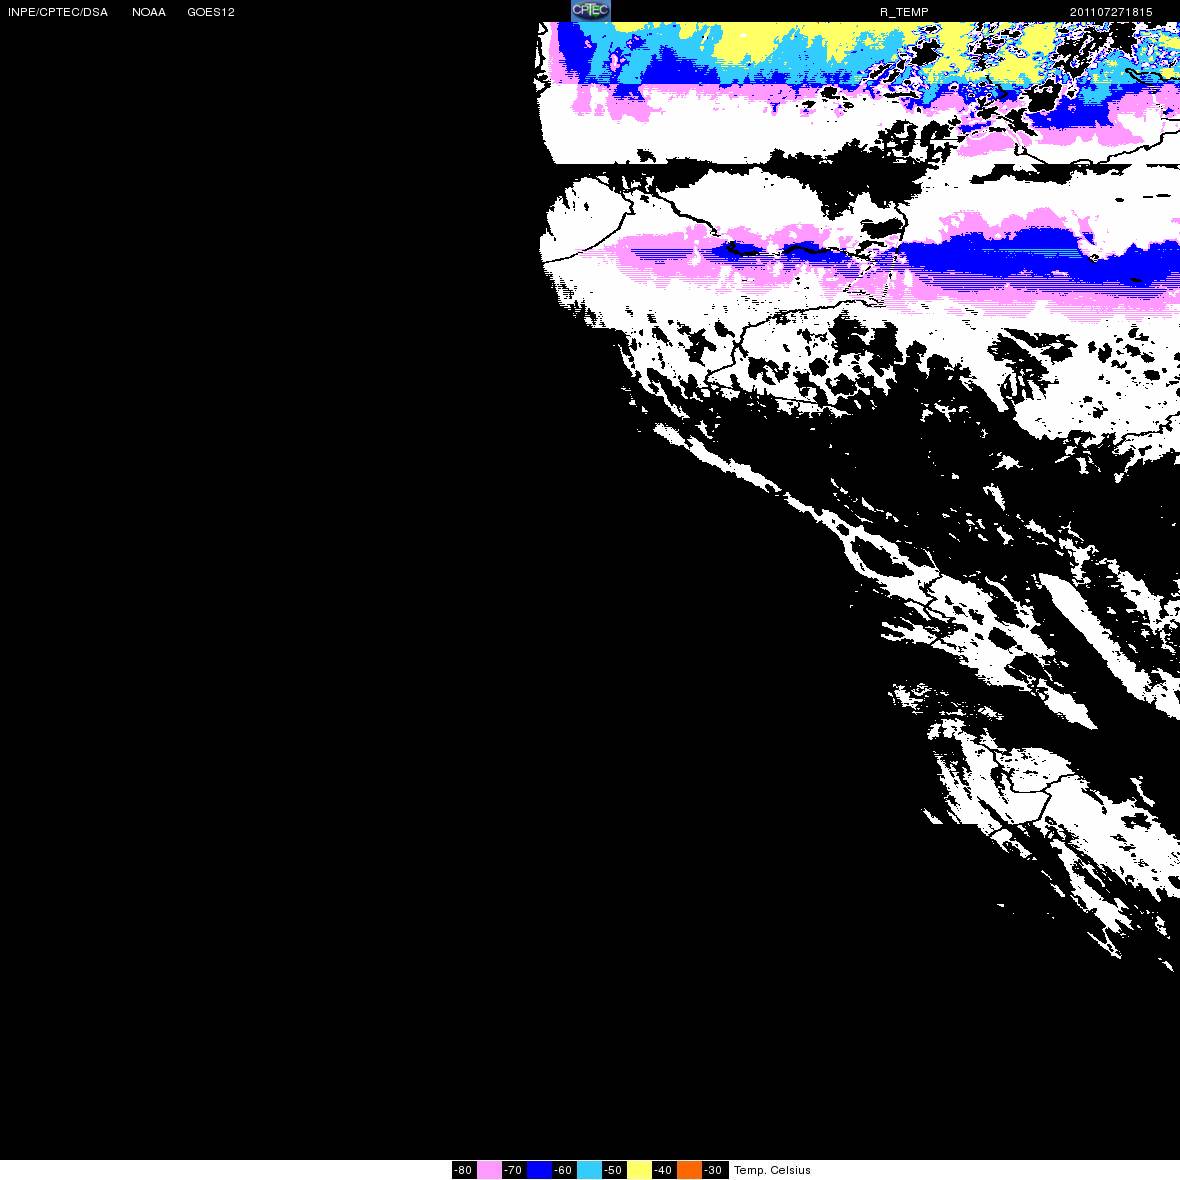Screen dimensions: 1180x1180
Task: Click the -50 legend value
Action: pyautogui.click(x=614, y=1170)
